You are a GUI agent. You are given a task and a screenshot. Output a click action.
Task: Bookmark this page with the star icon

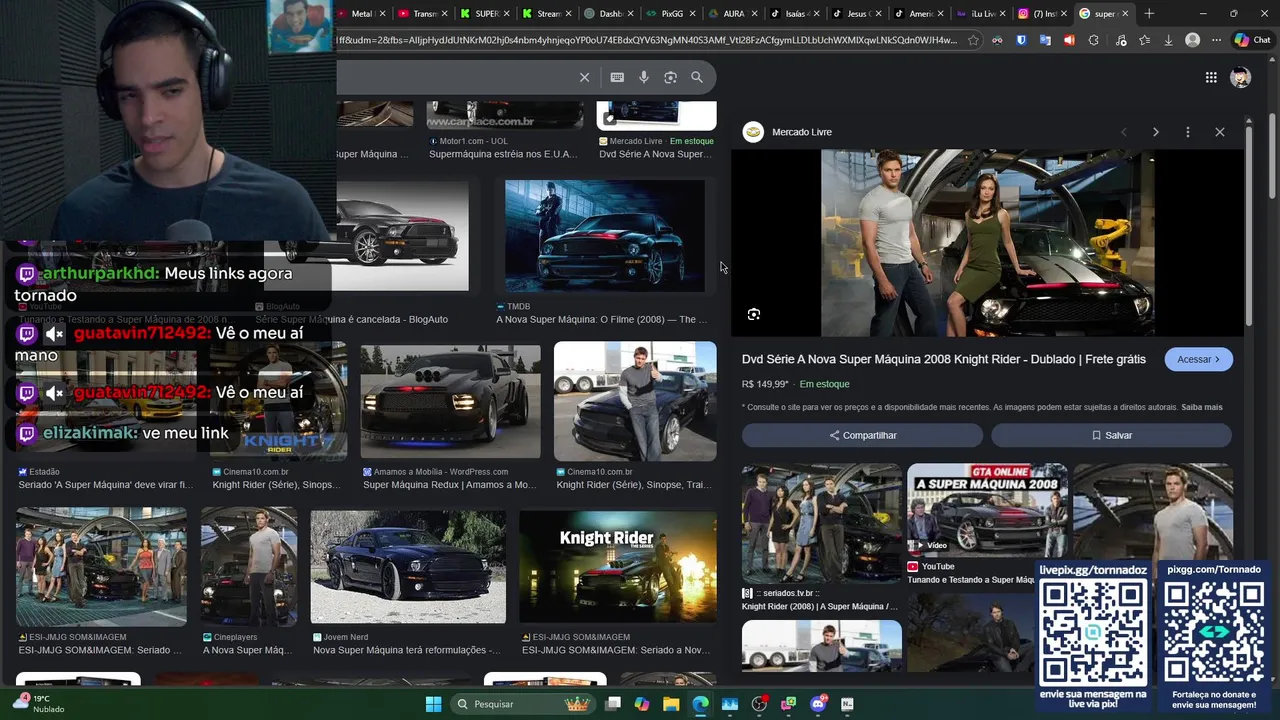(x=973, y=40)
